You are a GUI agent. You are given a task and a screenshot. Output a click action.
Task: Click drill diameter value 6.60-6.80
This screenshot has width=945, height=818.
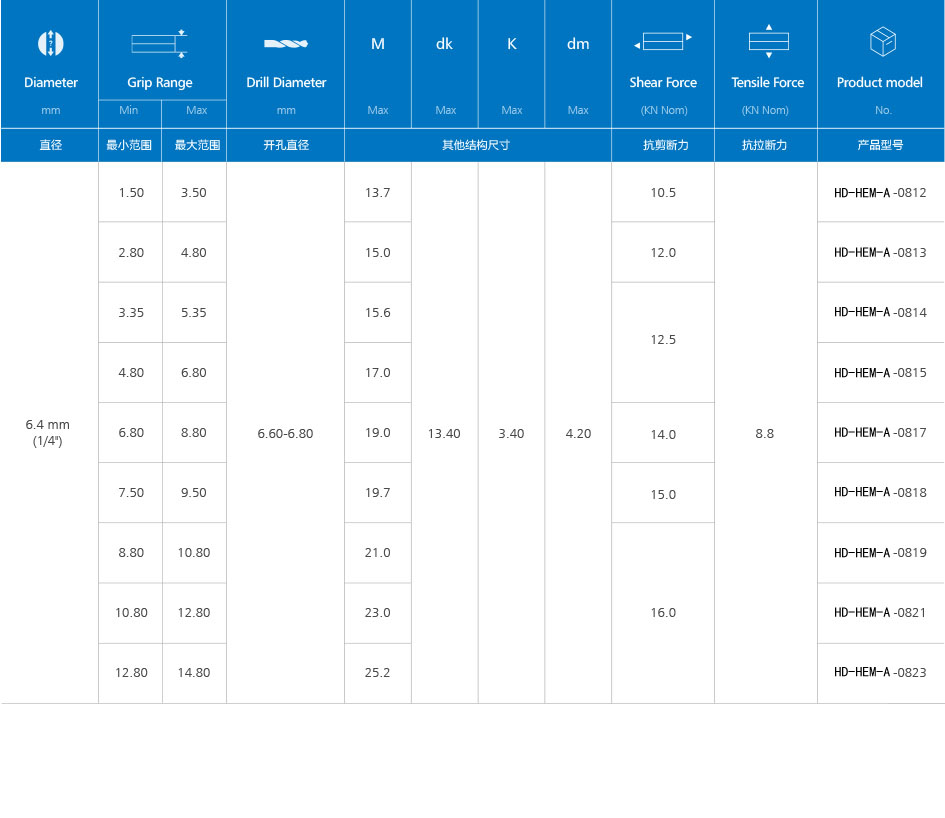[285, 434]
